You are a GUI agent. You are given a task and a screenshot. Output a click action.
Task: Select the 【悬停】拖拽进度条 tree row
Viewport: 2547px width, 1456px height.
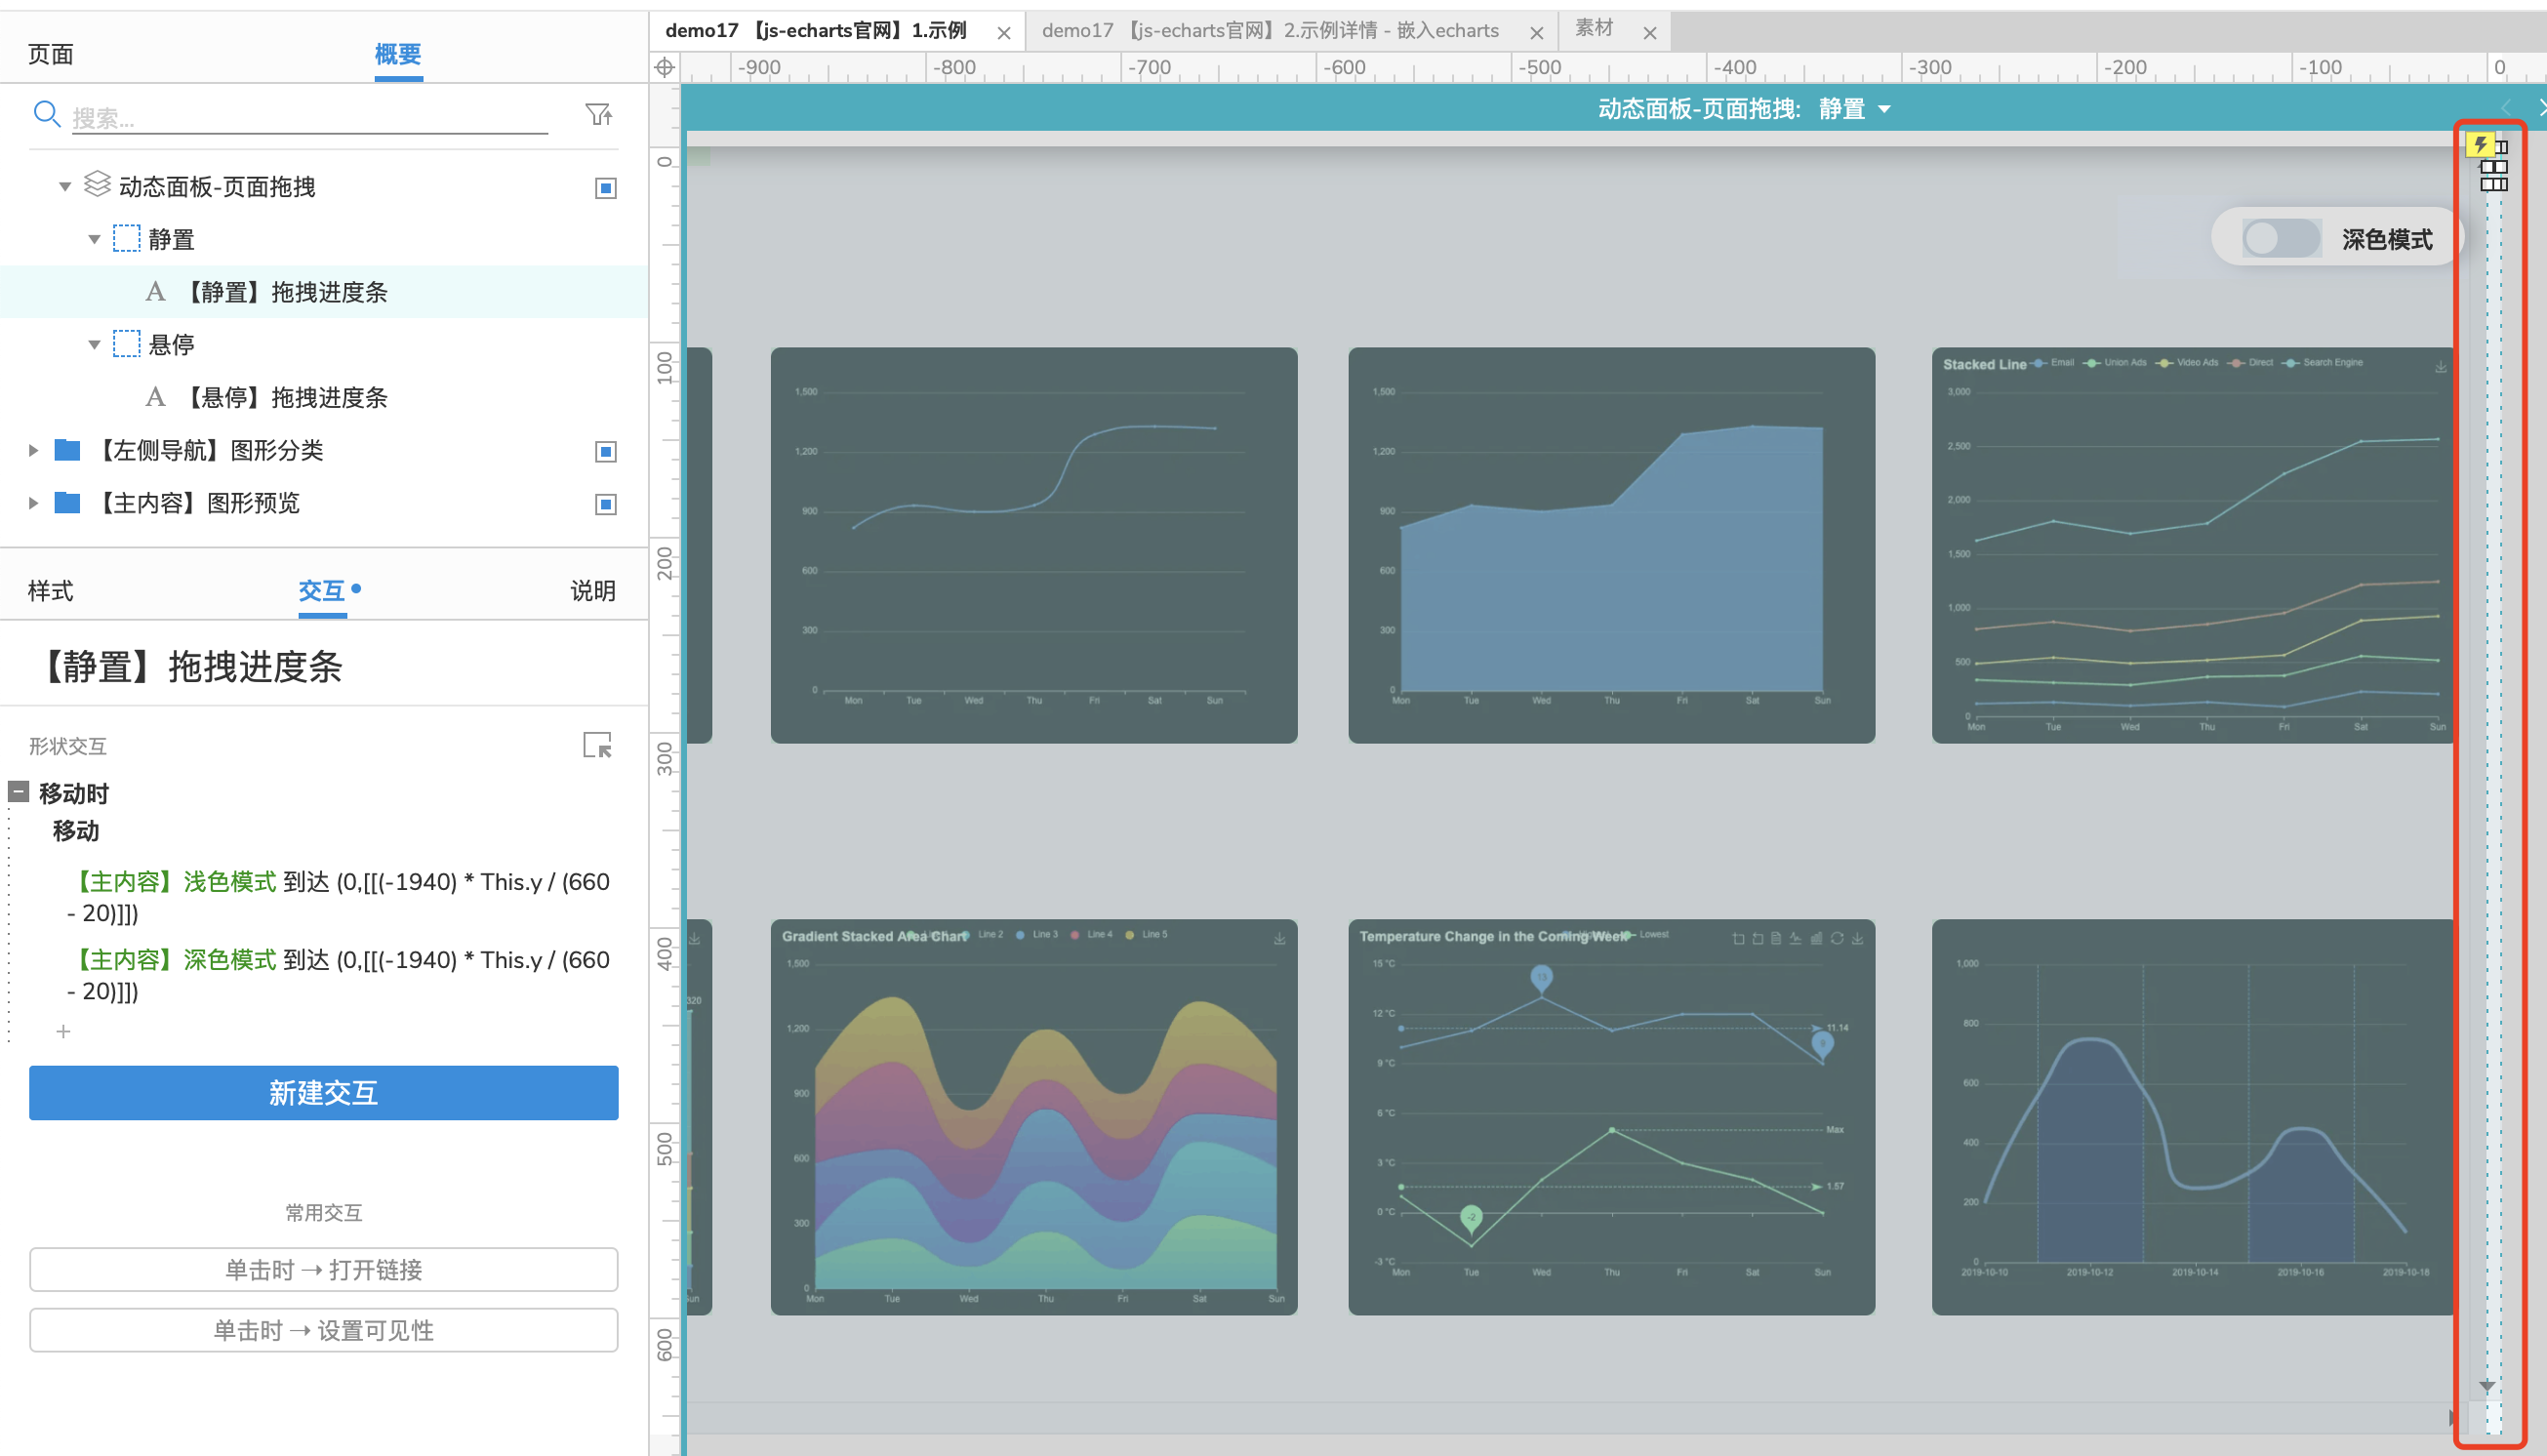tap(324, 397)
